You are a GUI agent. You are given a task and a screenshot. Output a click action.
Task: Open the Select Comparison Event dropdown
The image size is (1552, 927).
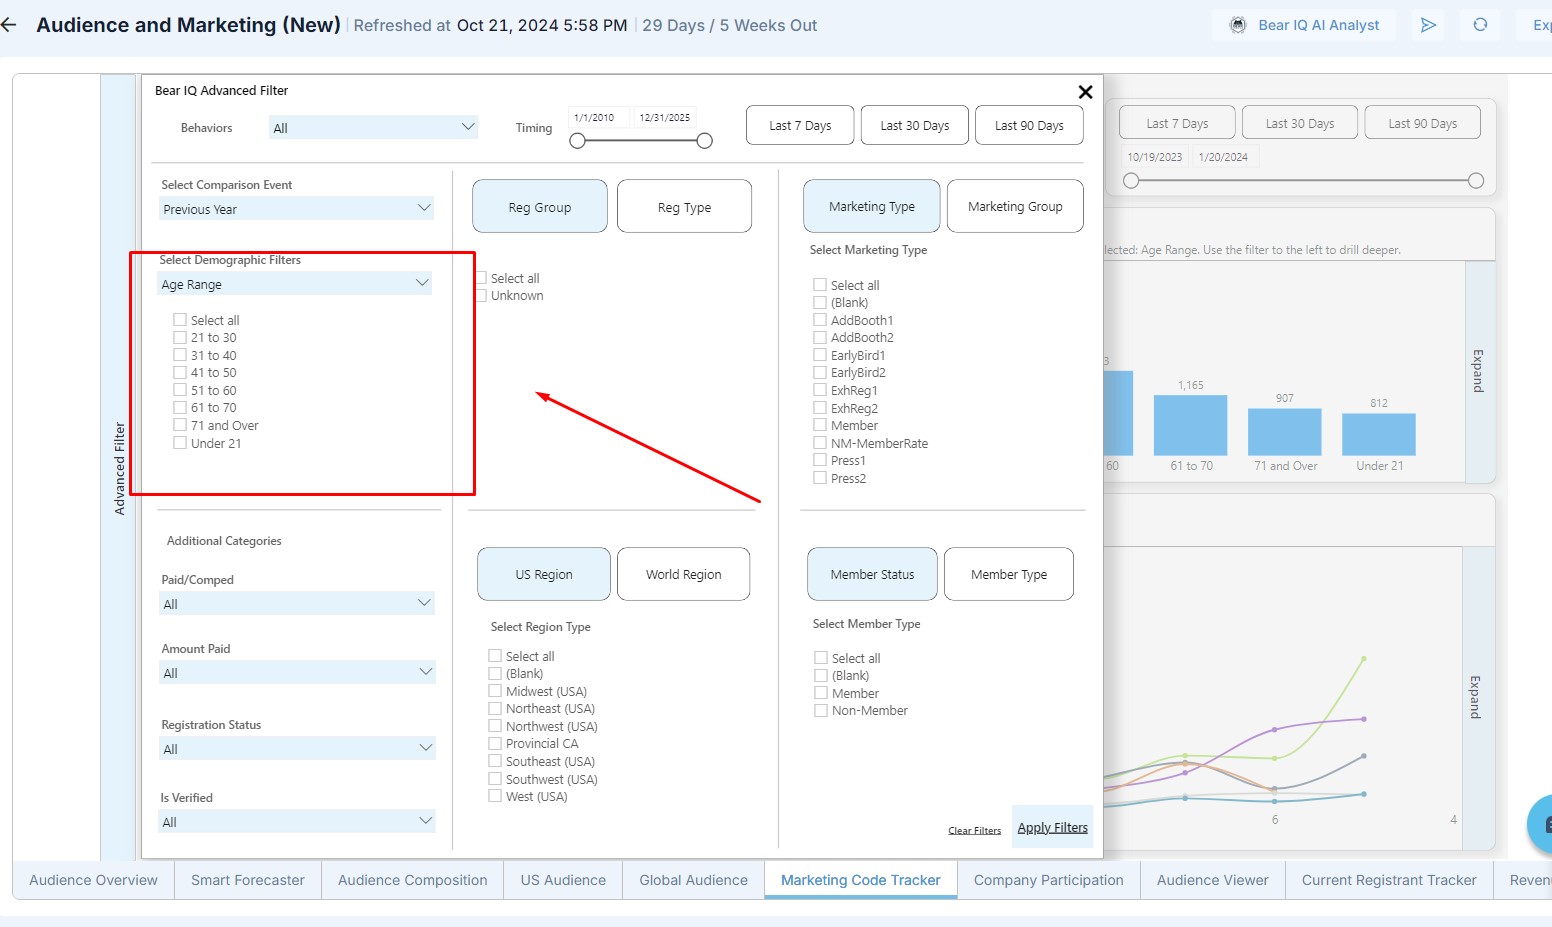[x=297, y=208]
